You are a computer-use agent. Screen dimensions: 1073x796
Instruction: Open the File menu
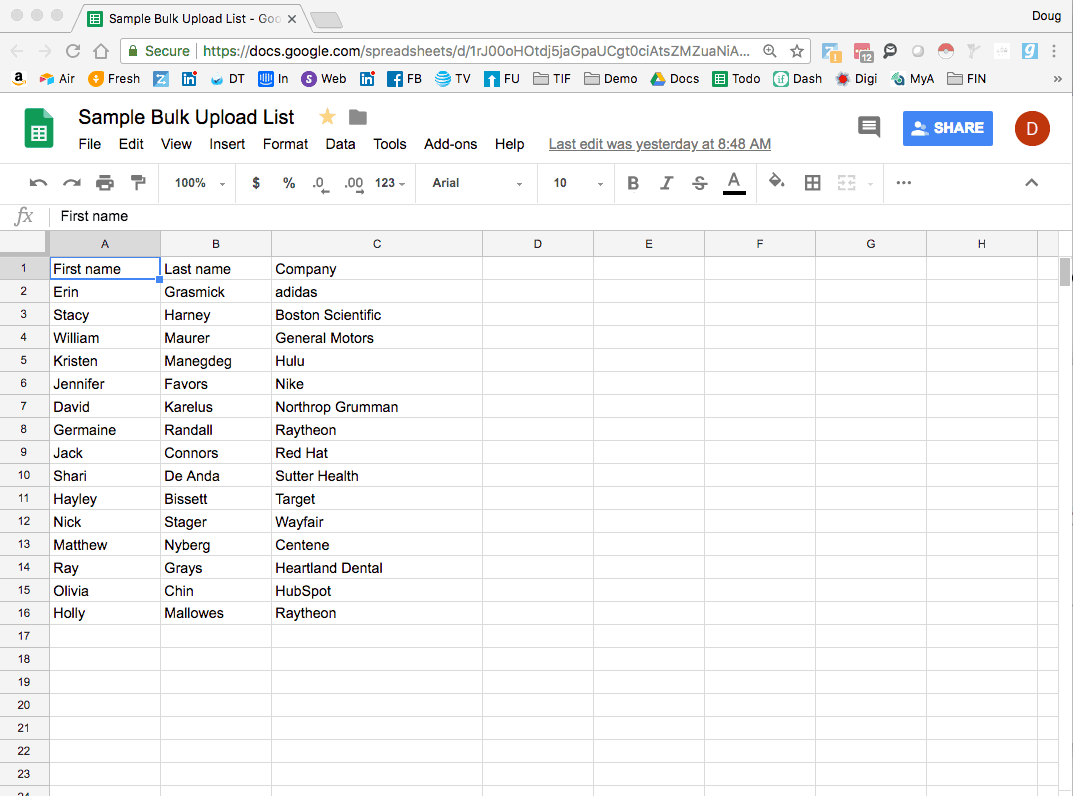(90, 144)
